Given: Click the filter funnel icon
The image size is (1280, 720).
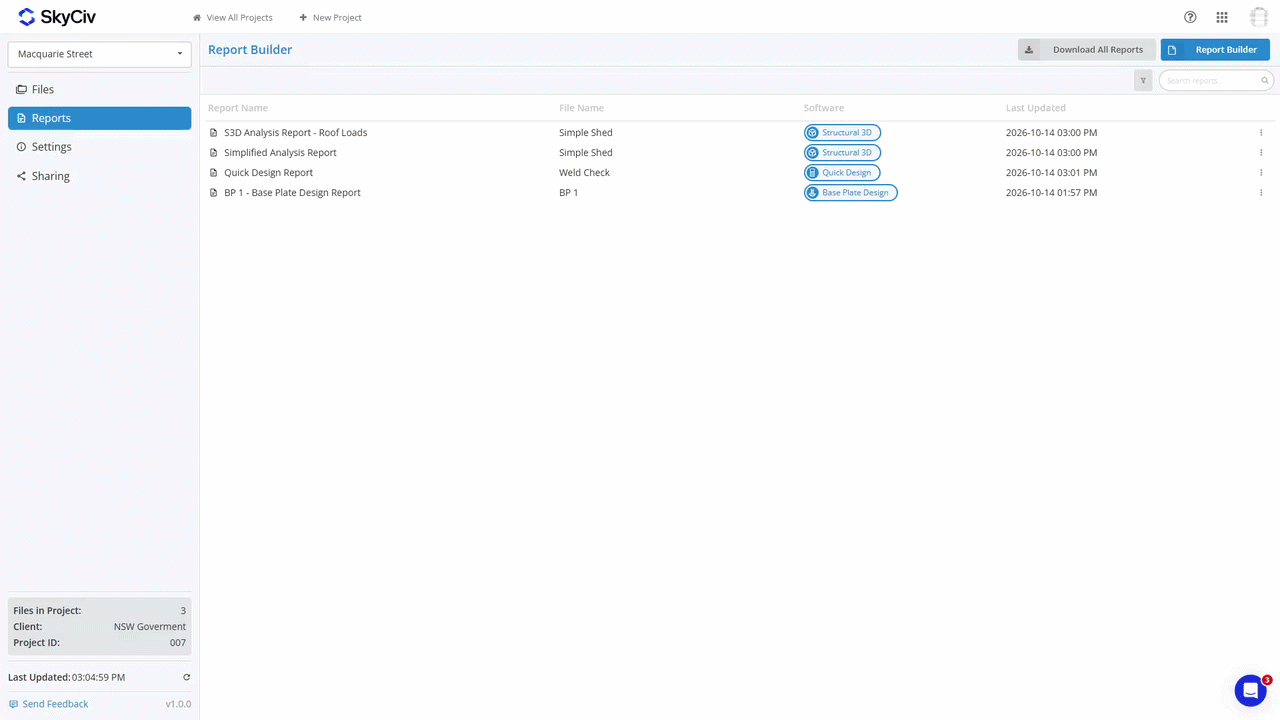Looking at the screenshot, I should click(x=1143, y=80).
